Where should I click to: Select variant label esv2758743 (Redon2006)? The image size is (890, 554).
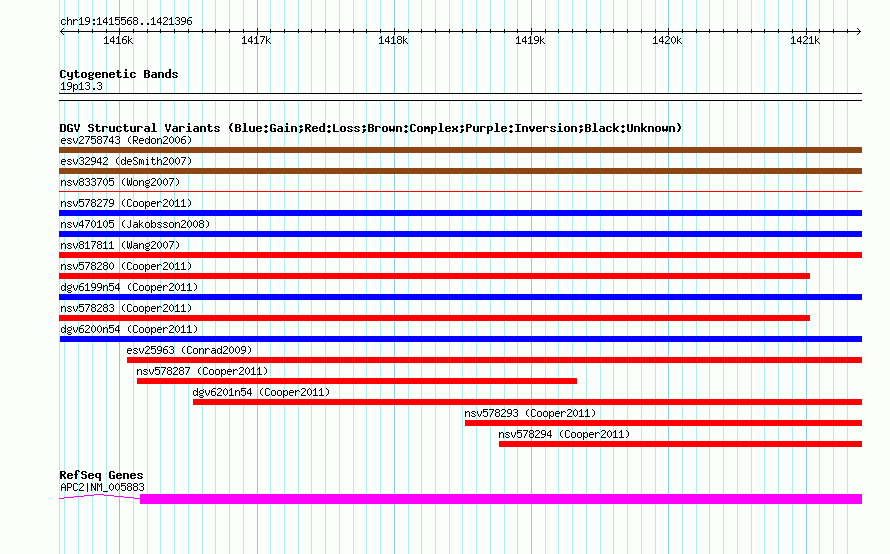coord(126,140)
